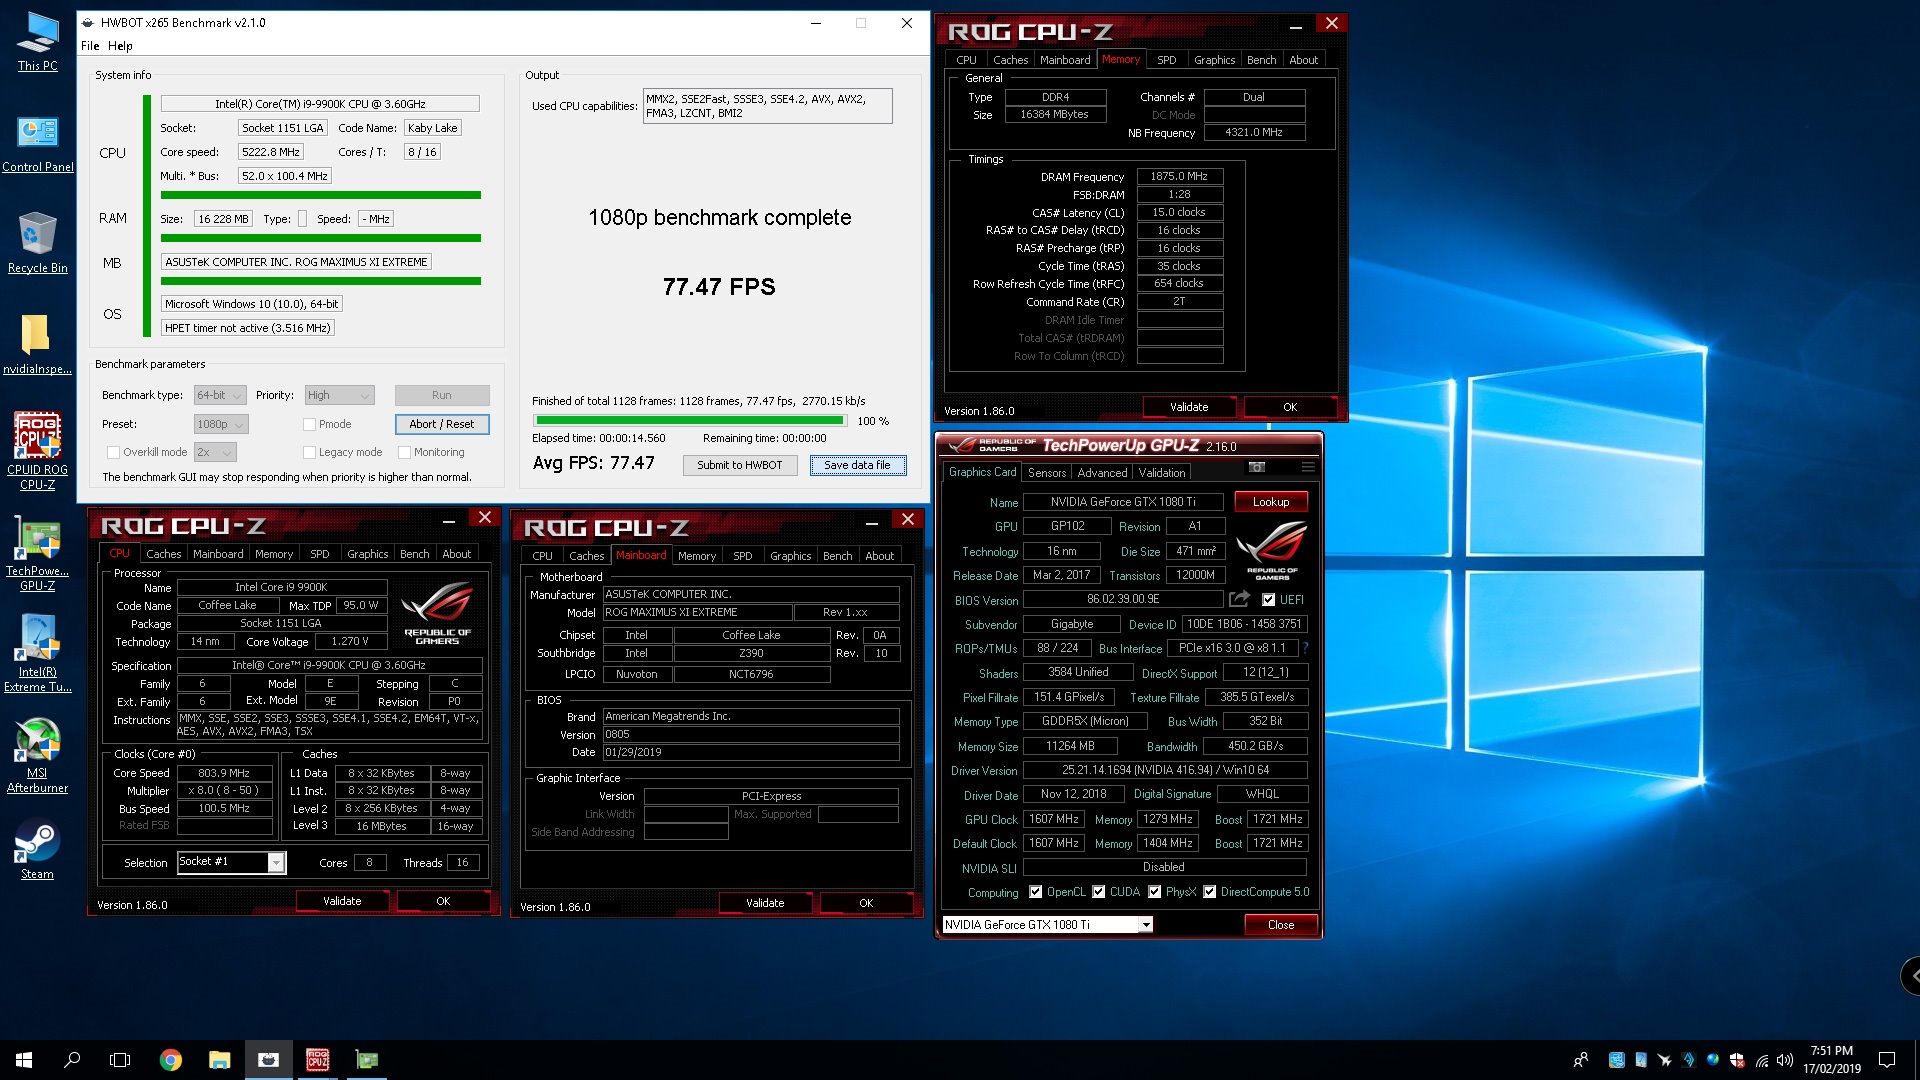Click Save data file button
Image resolution: width=1920 pixels, height=1080 pixels.
pos(857,465)
